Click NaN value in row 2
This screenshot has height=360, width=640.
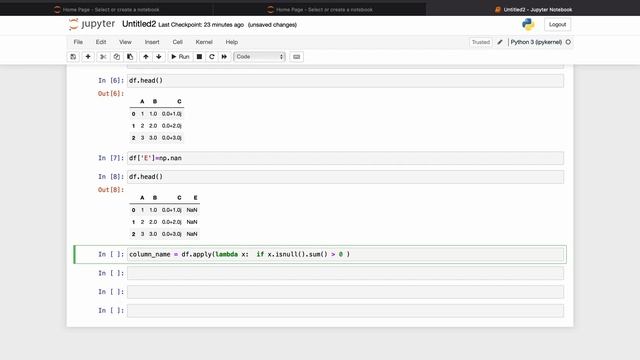(192, 234)
